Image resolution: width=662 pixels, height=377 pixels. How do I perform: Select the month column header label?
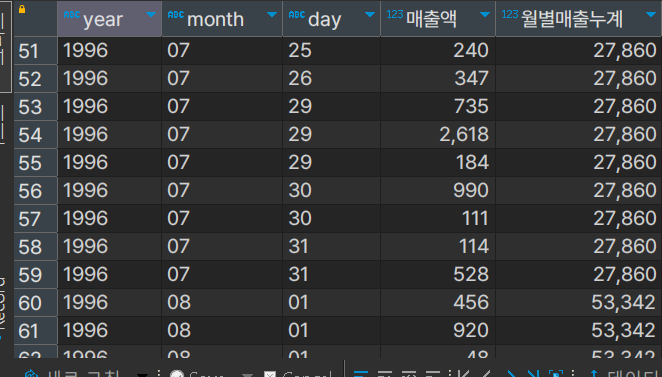click(x=215, y=19)
